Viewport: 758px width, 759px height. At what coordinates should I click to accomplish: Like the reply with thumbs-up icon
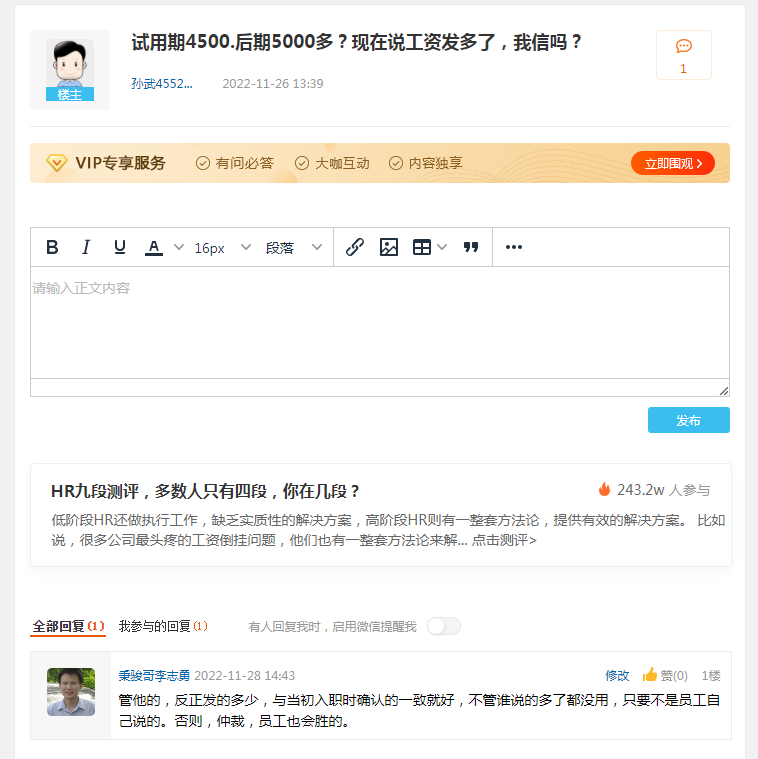click(650, 675)
